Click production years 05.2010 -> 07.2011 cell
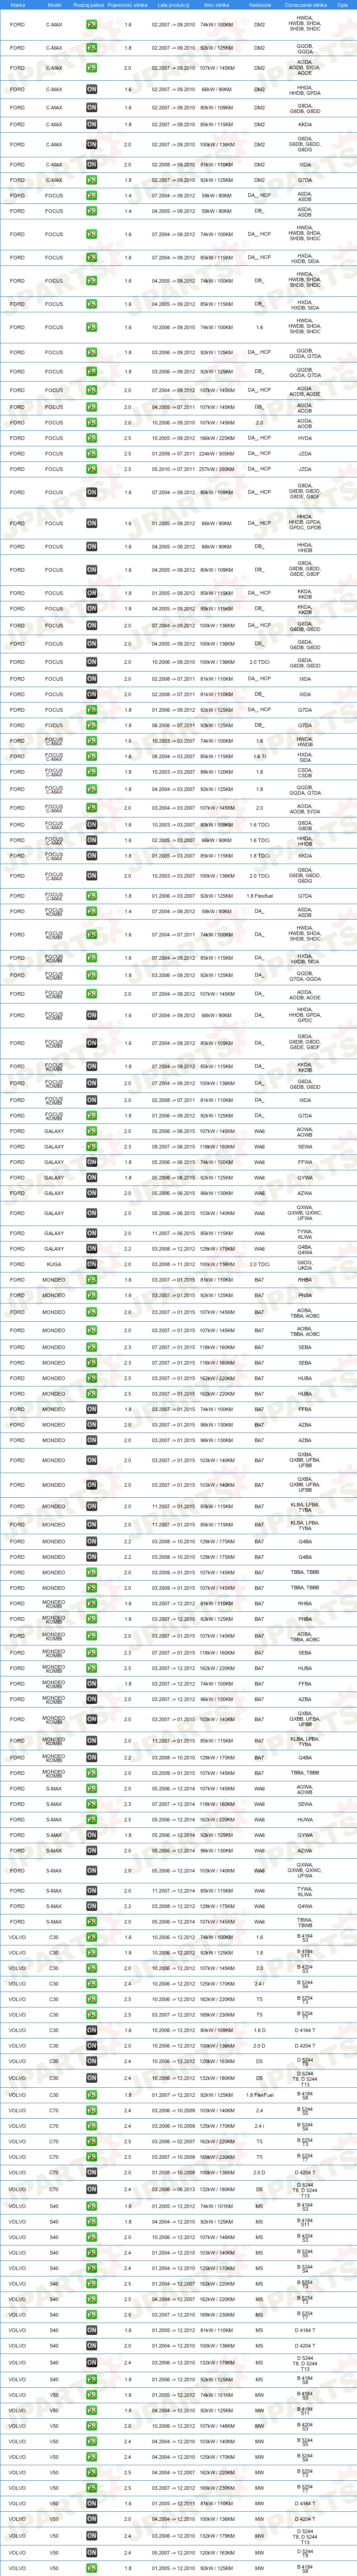Viewport: 357px width, 2576px height. (x=173, y=469)
